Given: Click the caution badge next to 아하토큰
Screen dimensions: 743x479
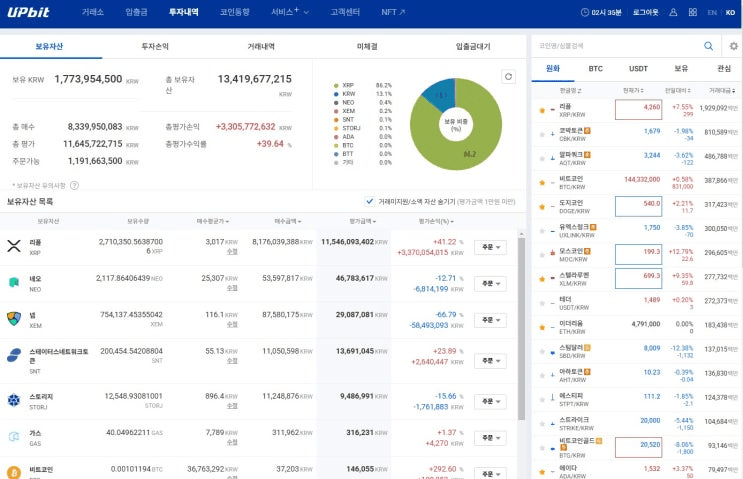Looking at the screenshot, I should (x=588, y=371).
